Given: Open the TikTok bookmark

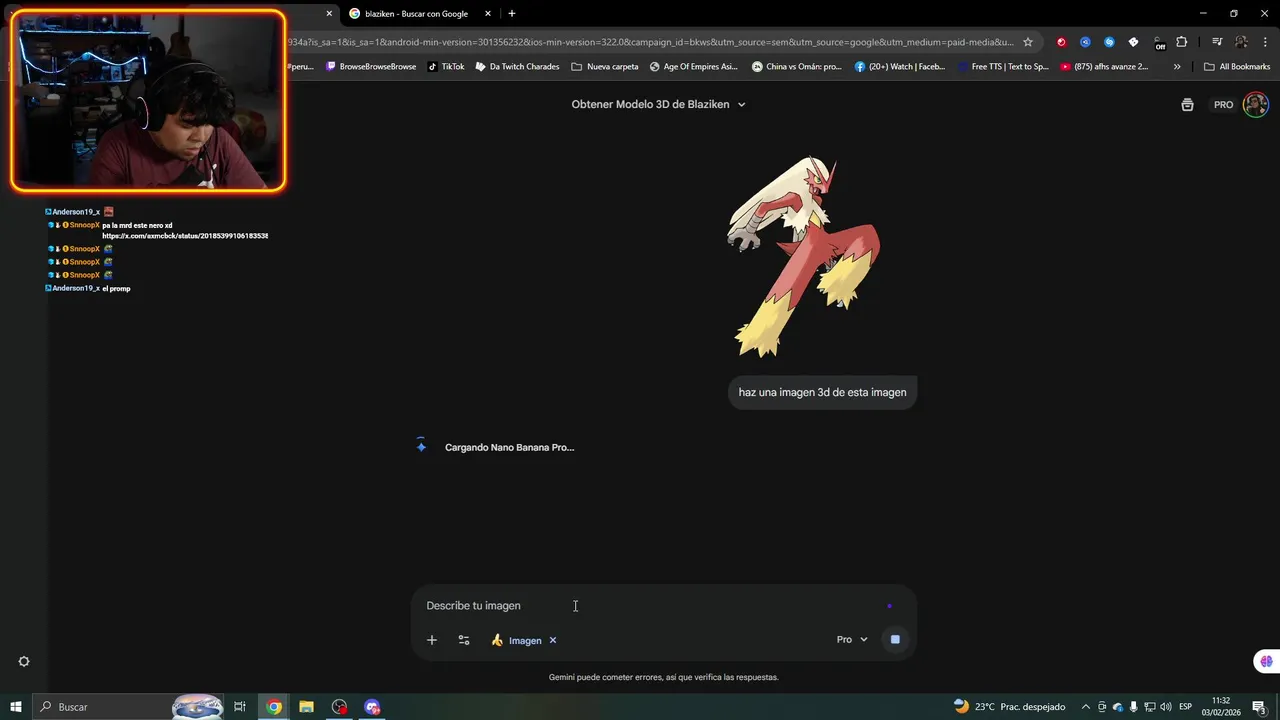Looking at the screenshot, I should pyautogui.click(x=446, y=67).
